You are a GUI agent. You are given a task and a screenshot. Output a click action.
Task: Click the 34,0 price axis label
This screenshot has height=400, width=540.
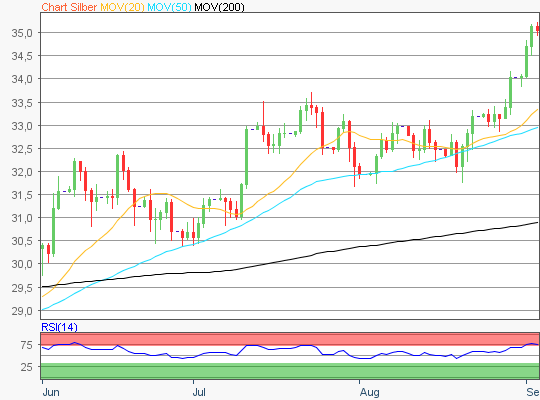pyautogui.click(x=22, y=79)
